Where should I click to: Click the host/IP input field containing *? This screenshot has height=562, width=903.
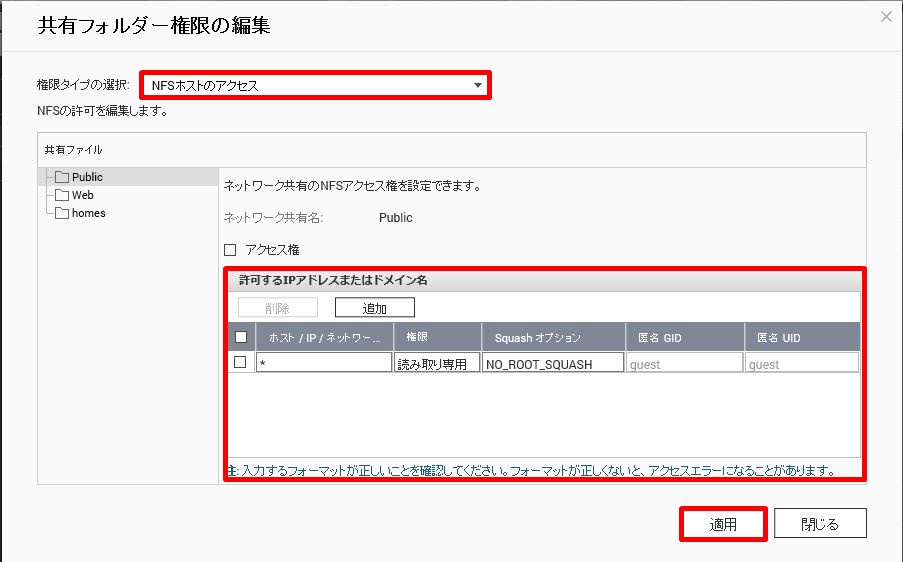tap(324, 364)
